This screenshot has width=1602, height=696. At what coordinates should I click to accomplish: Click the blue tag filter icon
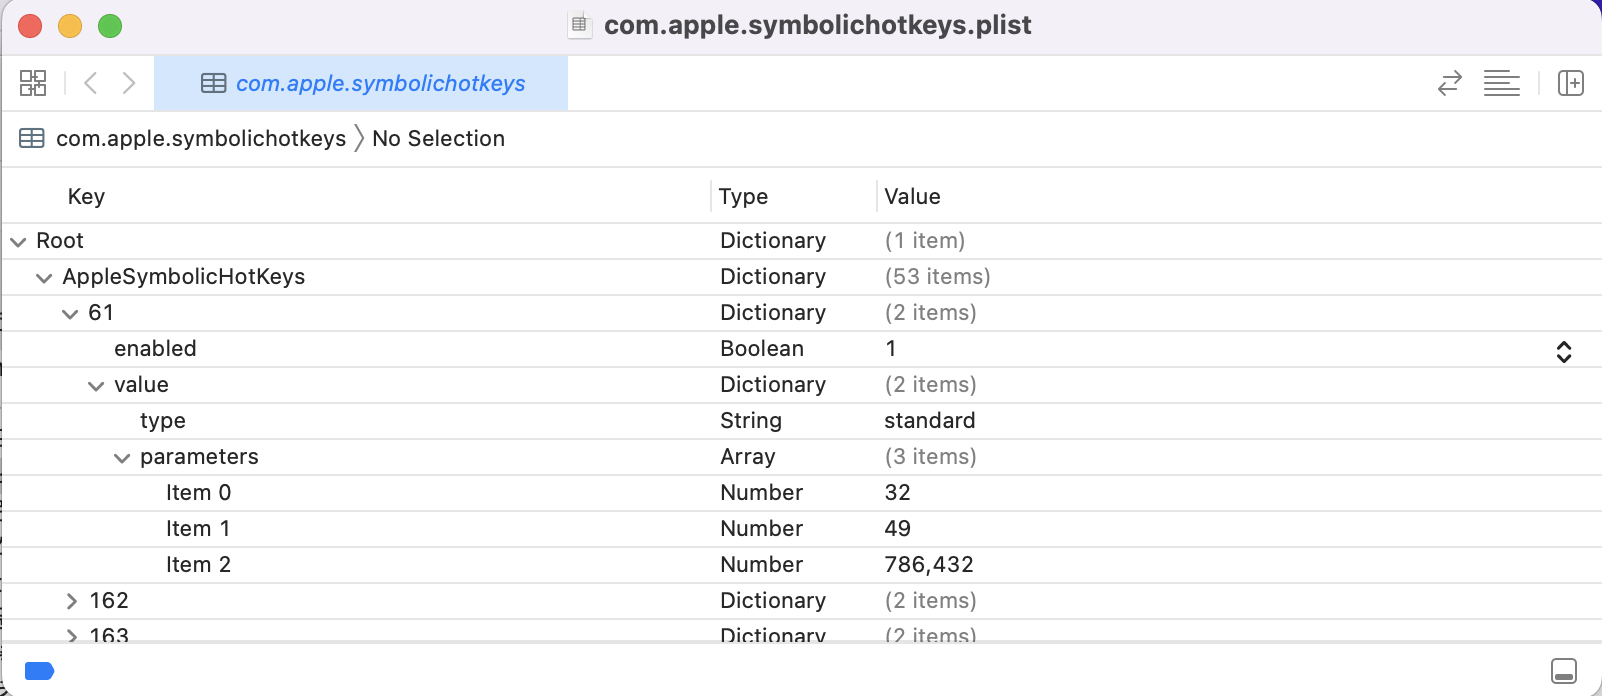39,671
